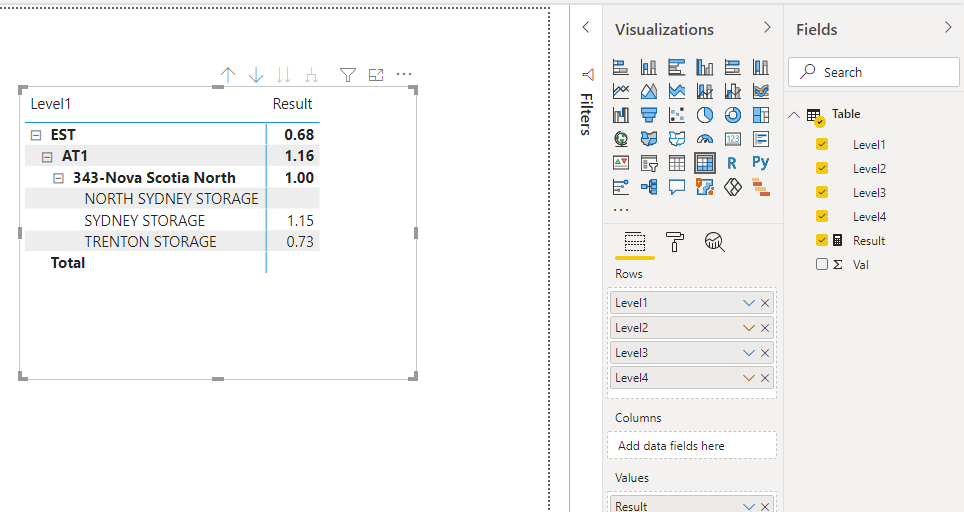The width and height of the screenshot is (964, 512).
Task: Select the Clustered bar chart visual
Action: click(677, 67)
